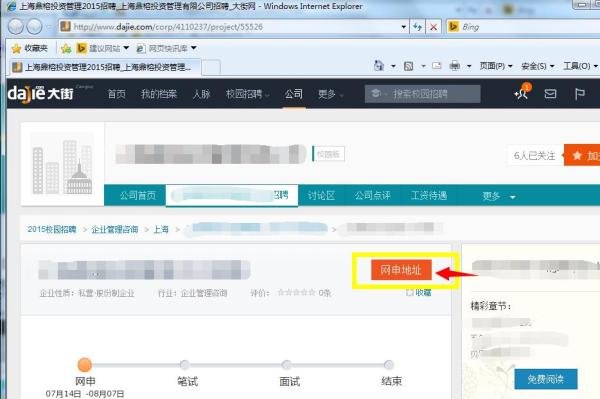Click the 搜索校园招聘 search box
This screenshot has height=399, width=600.
(x=422, y=94)
